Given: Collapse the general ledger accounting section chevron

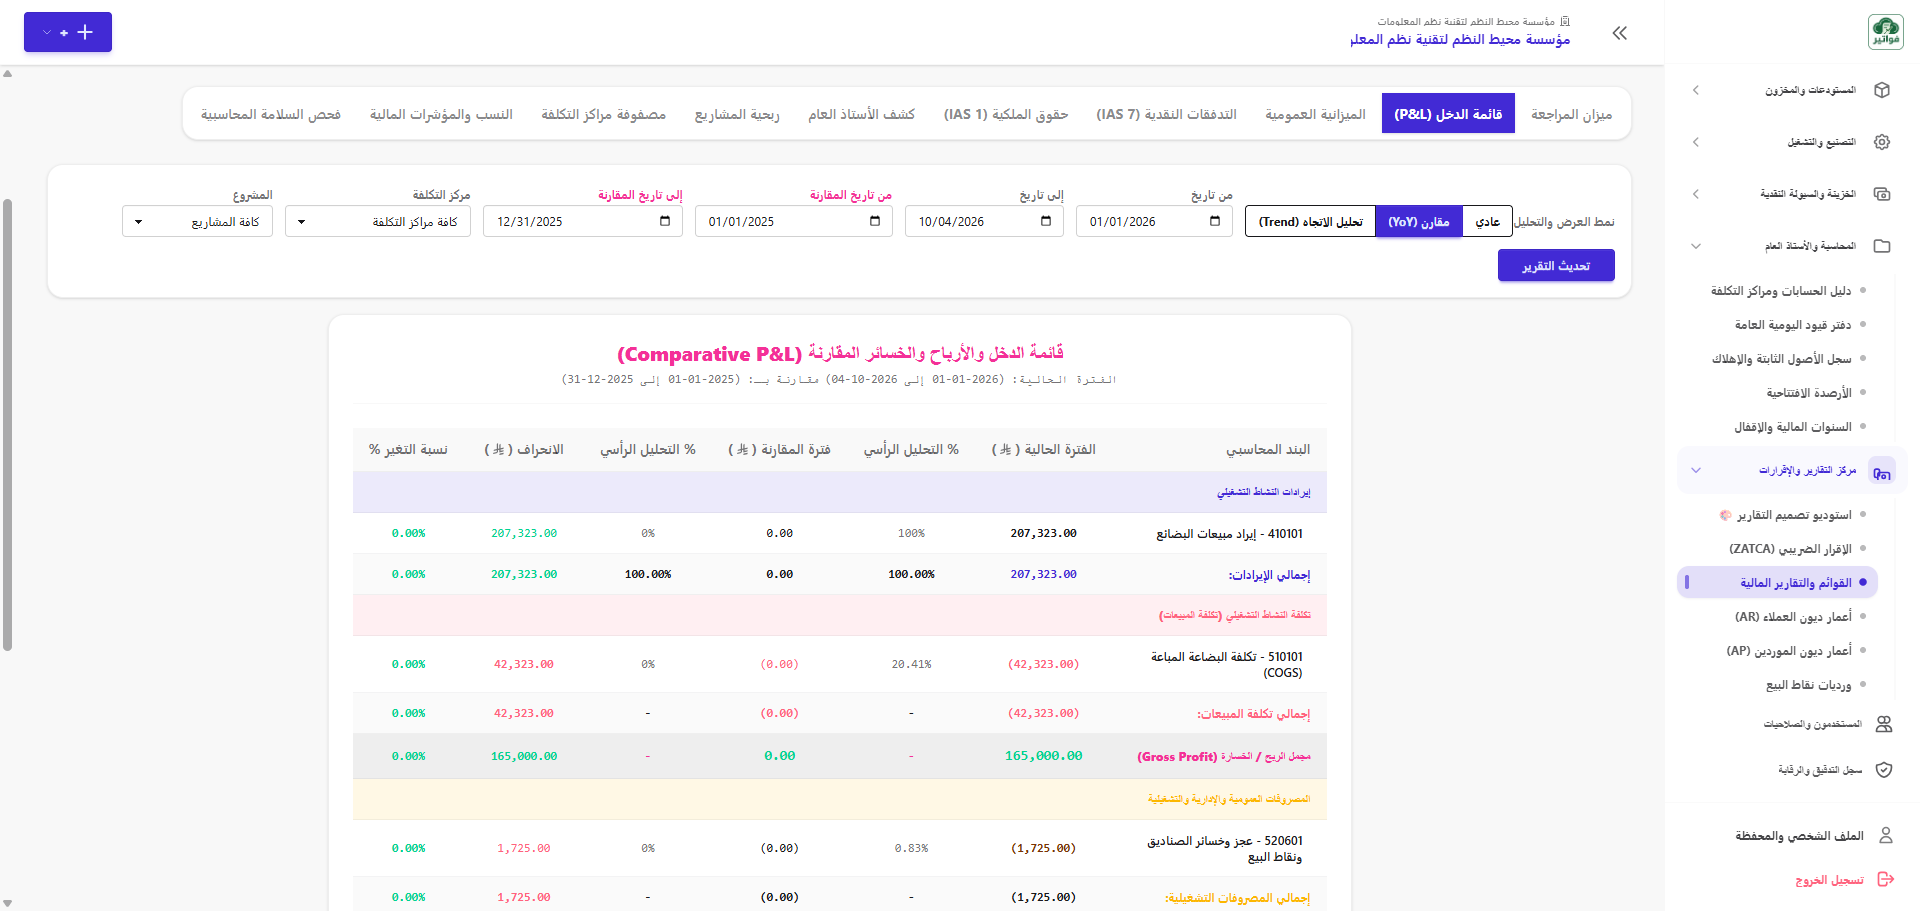Looking at the screenshot, I should [1696, 246].
